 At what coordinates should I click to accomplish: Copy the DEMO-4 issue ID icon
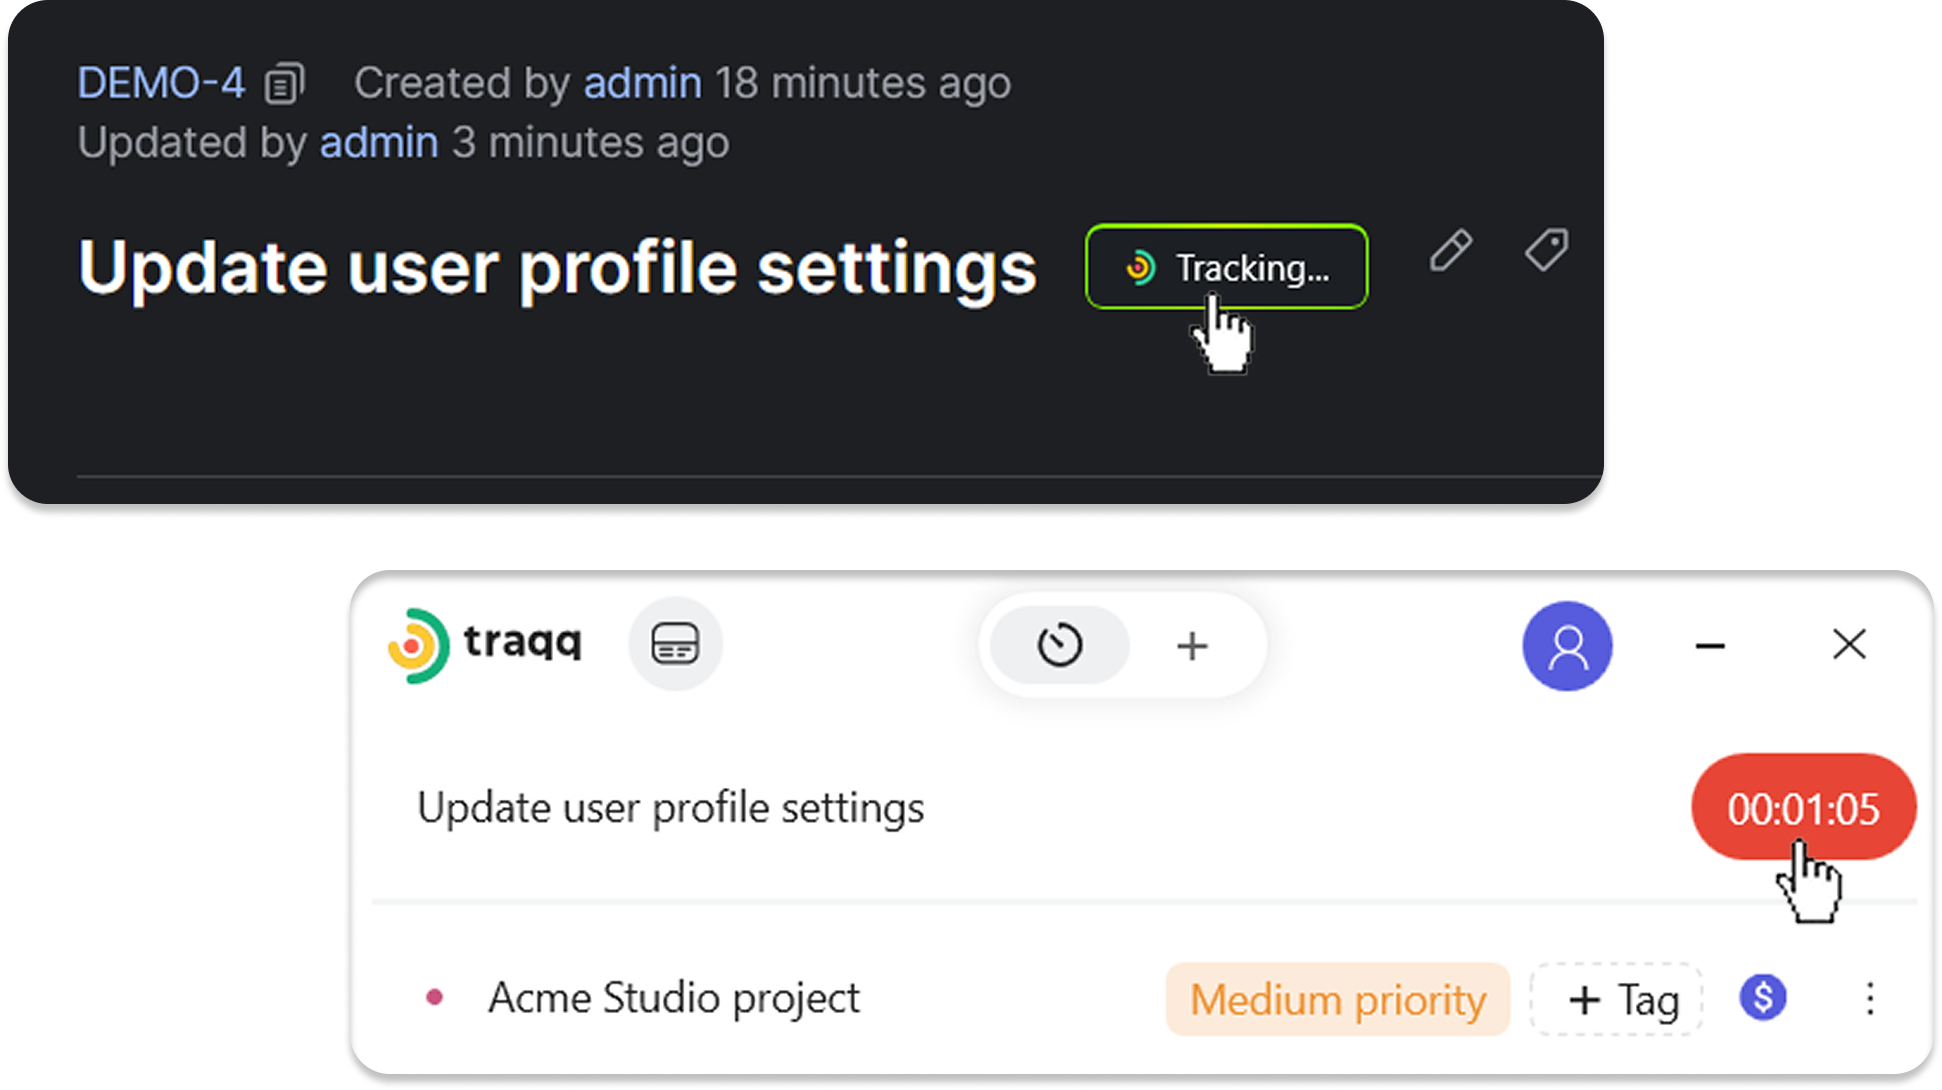(284, 84)
